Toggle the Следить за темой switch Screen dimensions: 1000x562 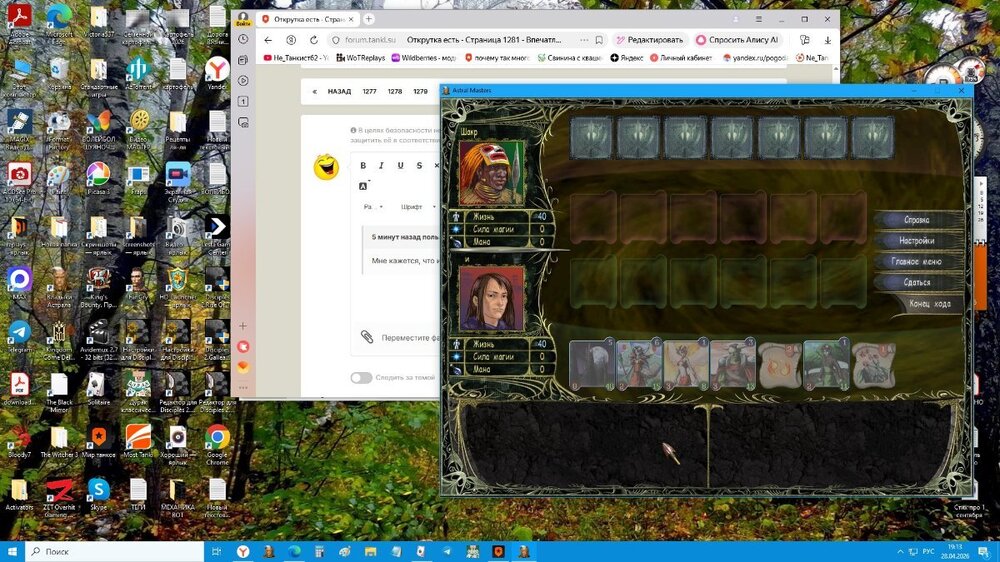[x=361, y=378]
